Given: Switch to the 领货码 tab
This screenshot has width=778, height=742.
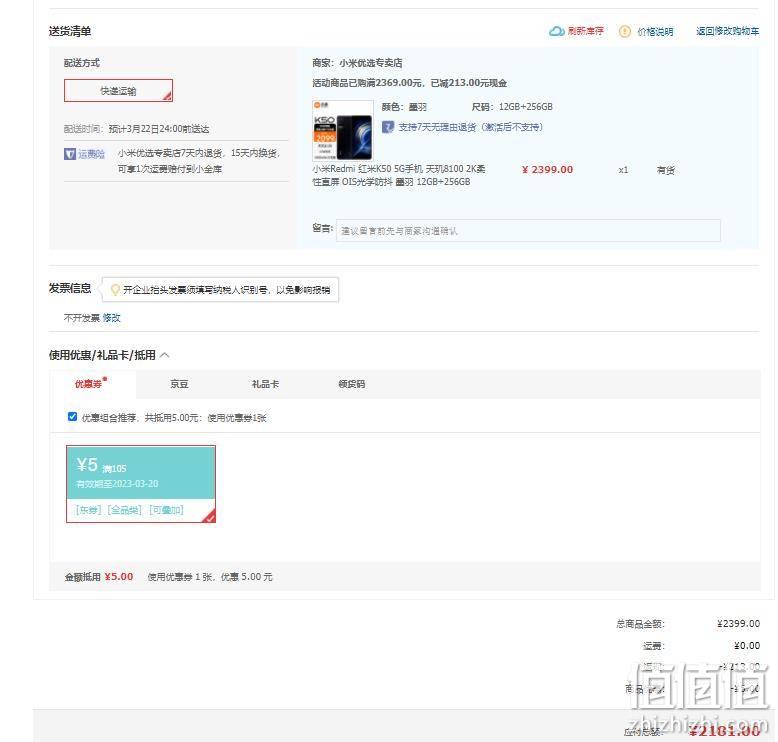Looking at the screenshot, I should 351,384.
